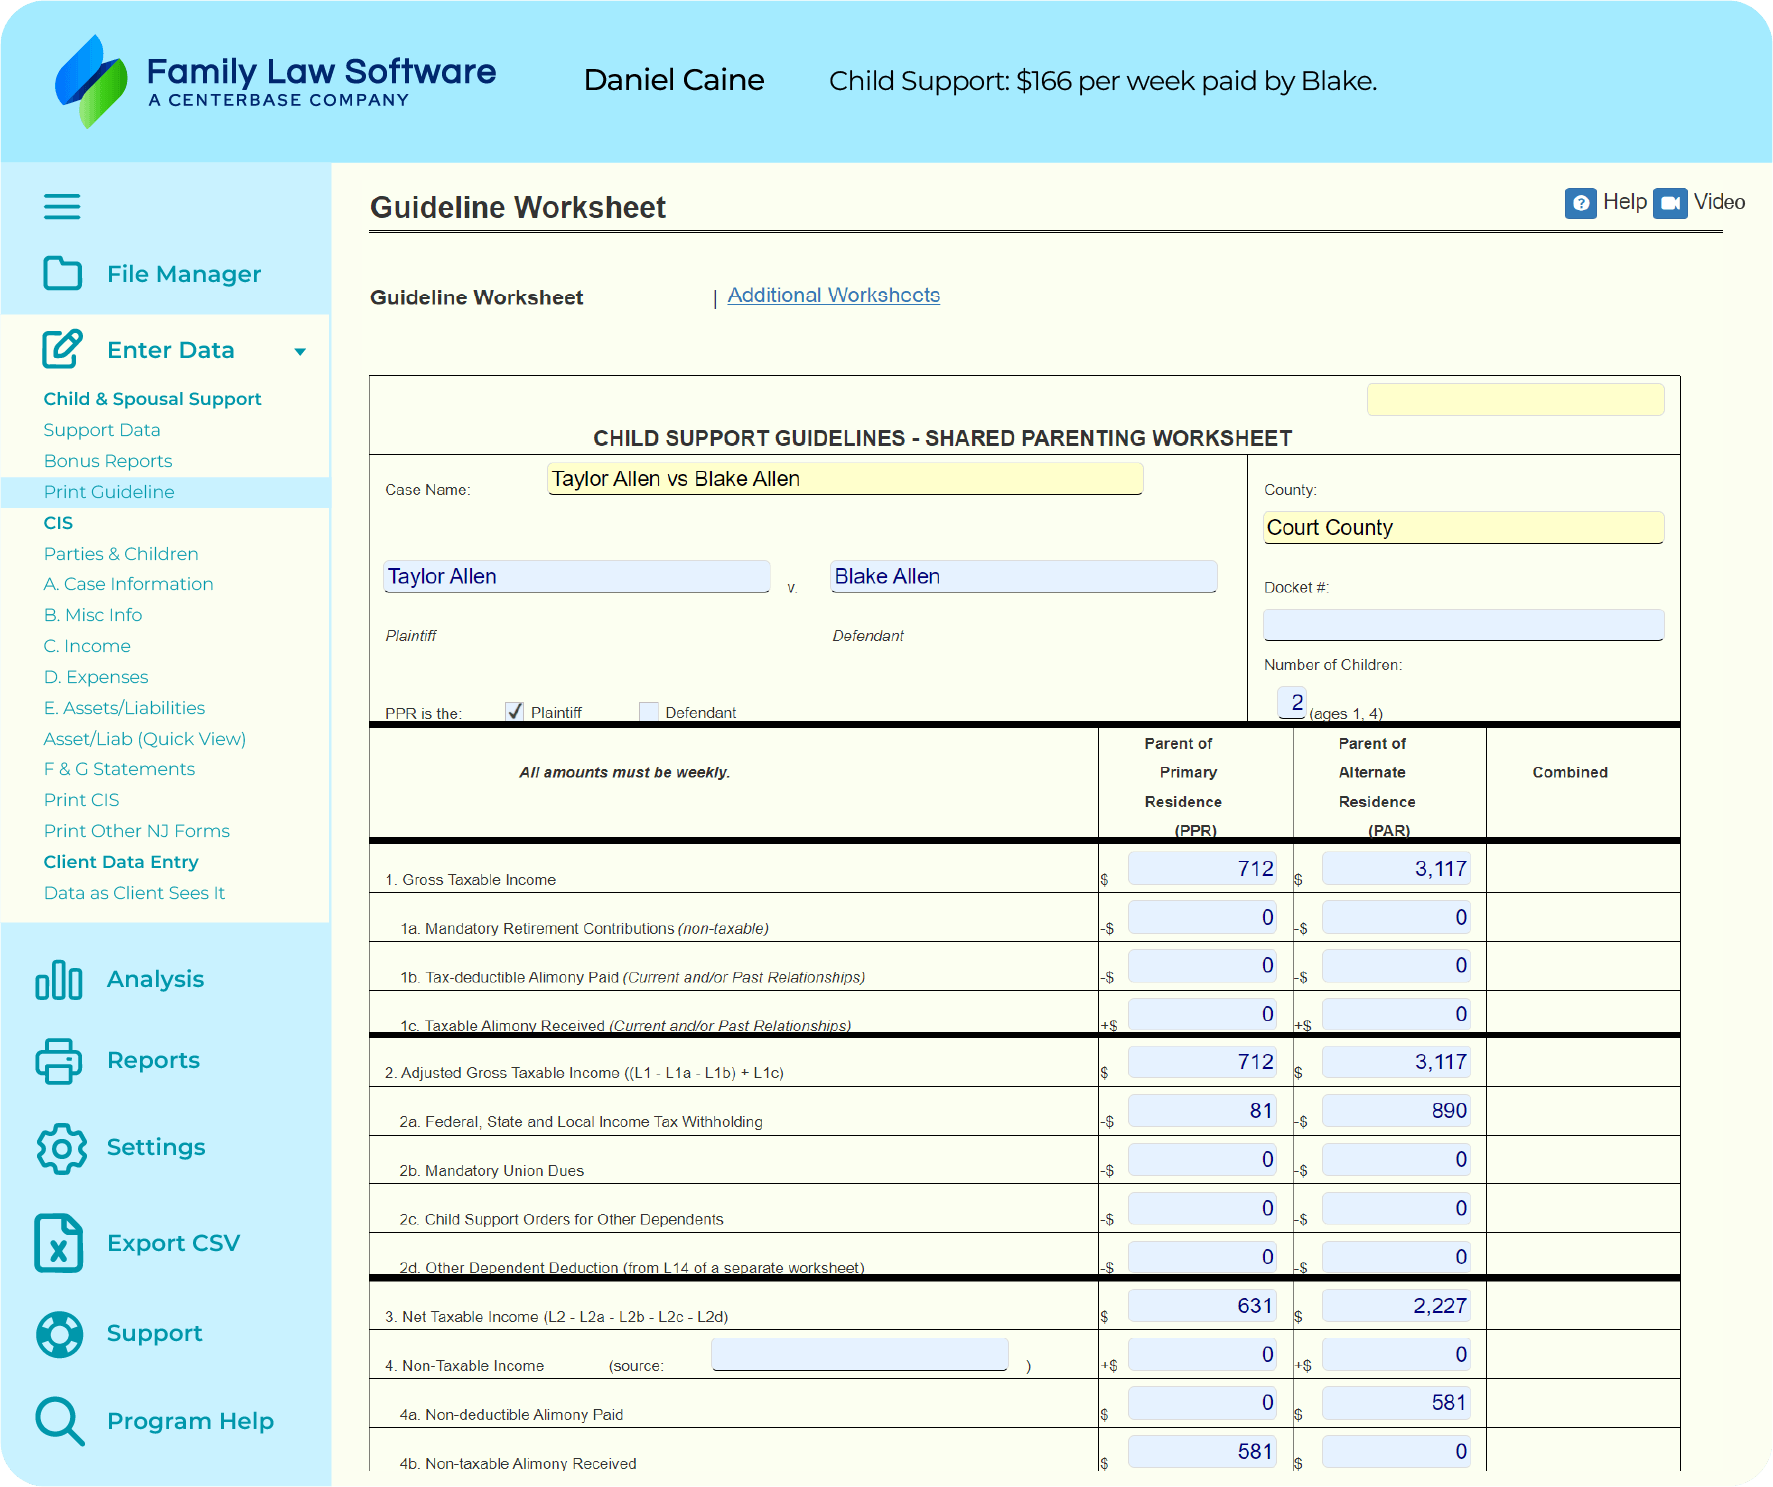Click the hamburger menu icon
The image size is (1773, 1487).
click(62, 207)
